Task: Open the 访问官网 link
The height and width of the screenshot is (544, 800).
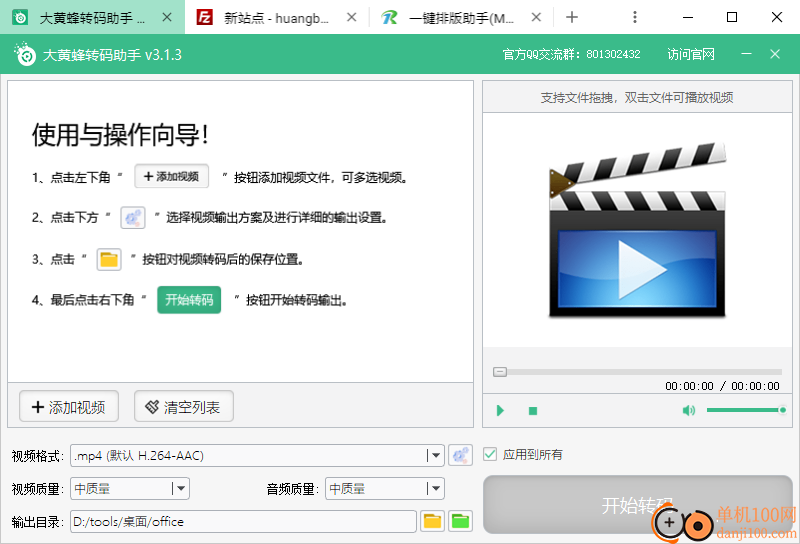Action: (x=691, y=54)
